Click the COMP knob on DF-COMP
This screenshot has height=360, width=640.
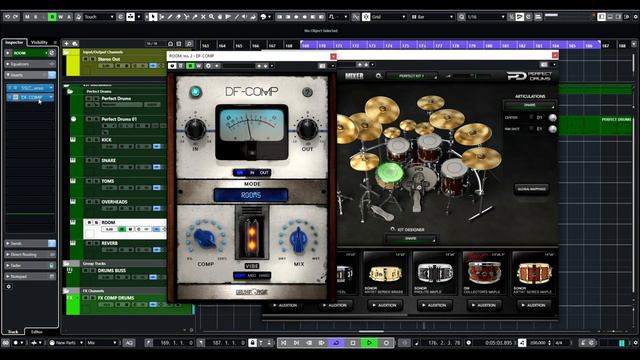tap(205, 239)
